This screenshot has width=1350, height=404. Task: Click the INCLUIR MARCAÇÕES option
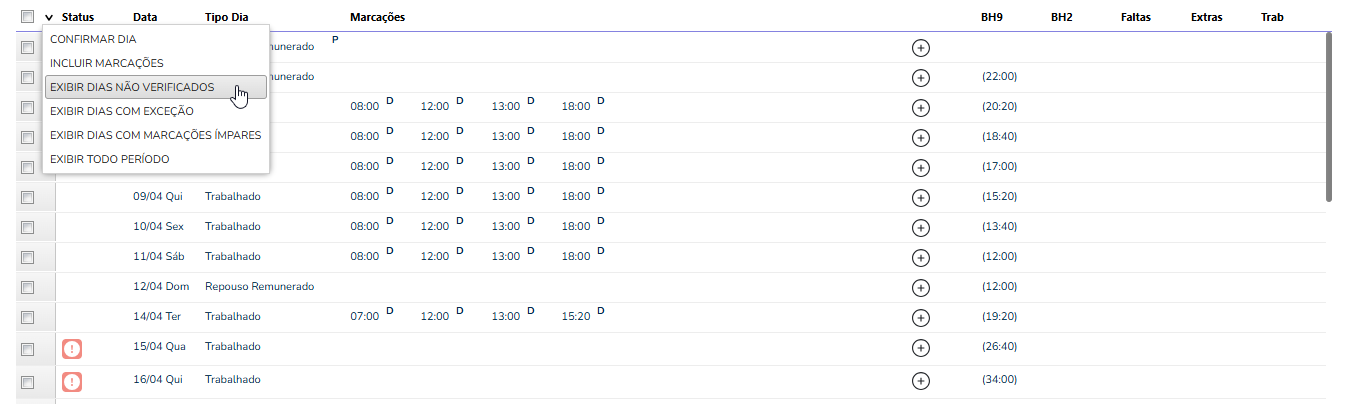(x=107, y=63)
